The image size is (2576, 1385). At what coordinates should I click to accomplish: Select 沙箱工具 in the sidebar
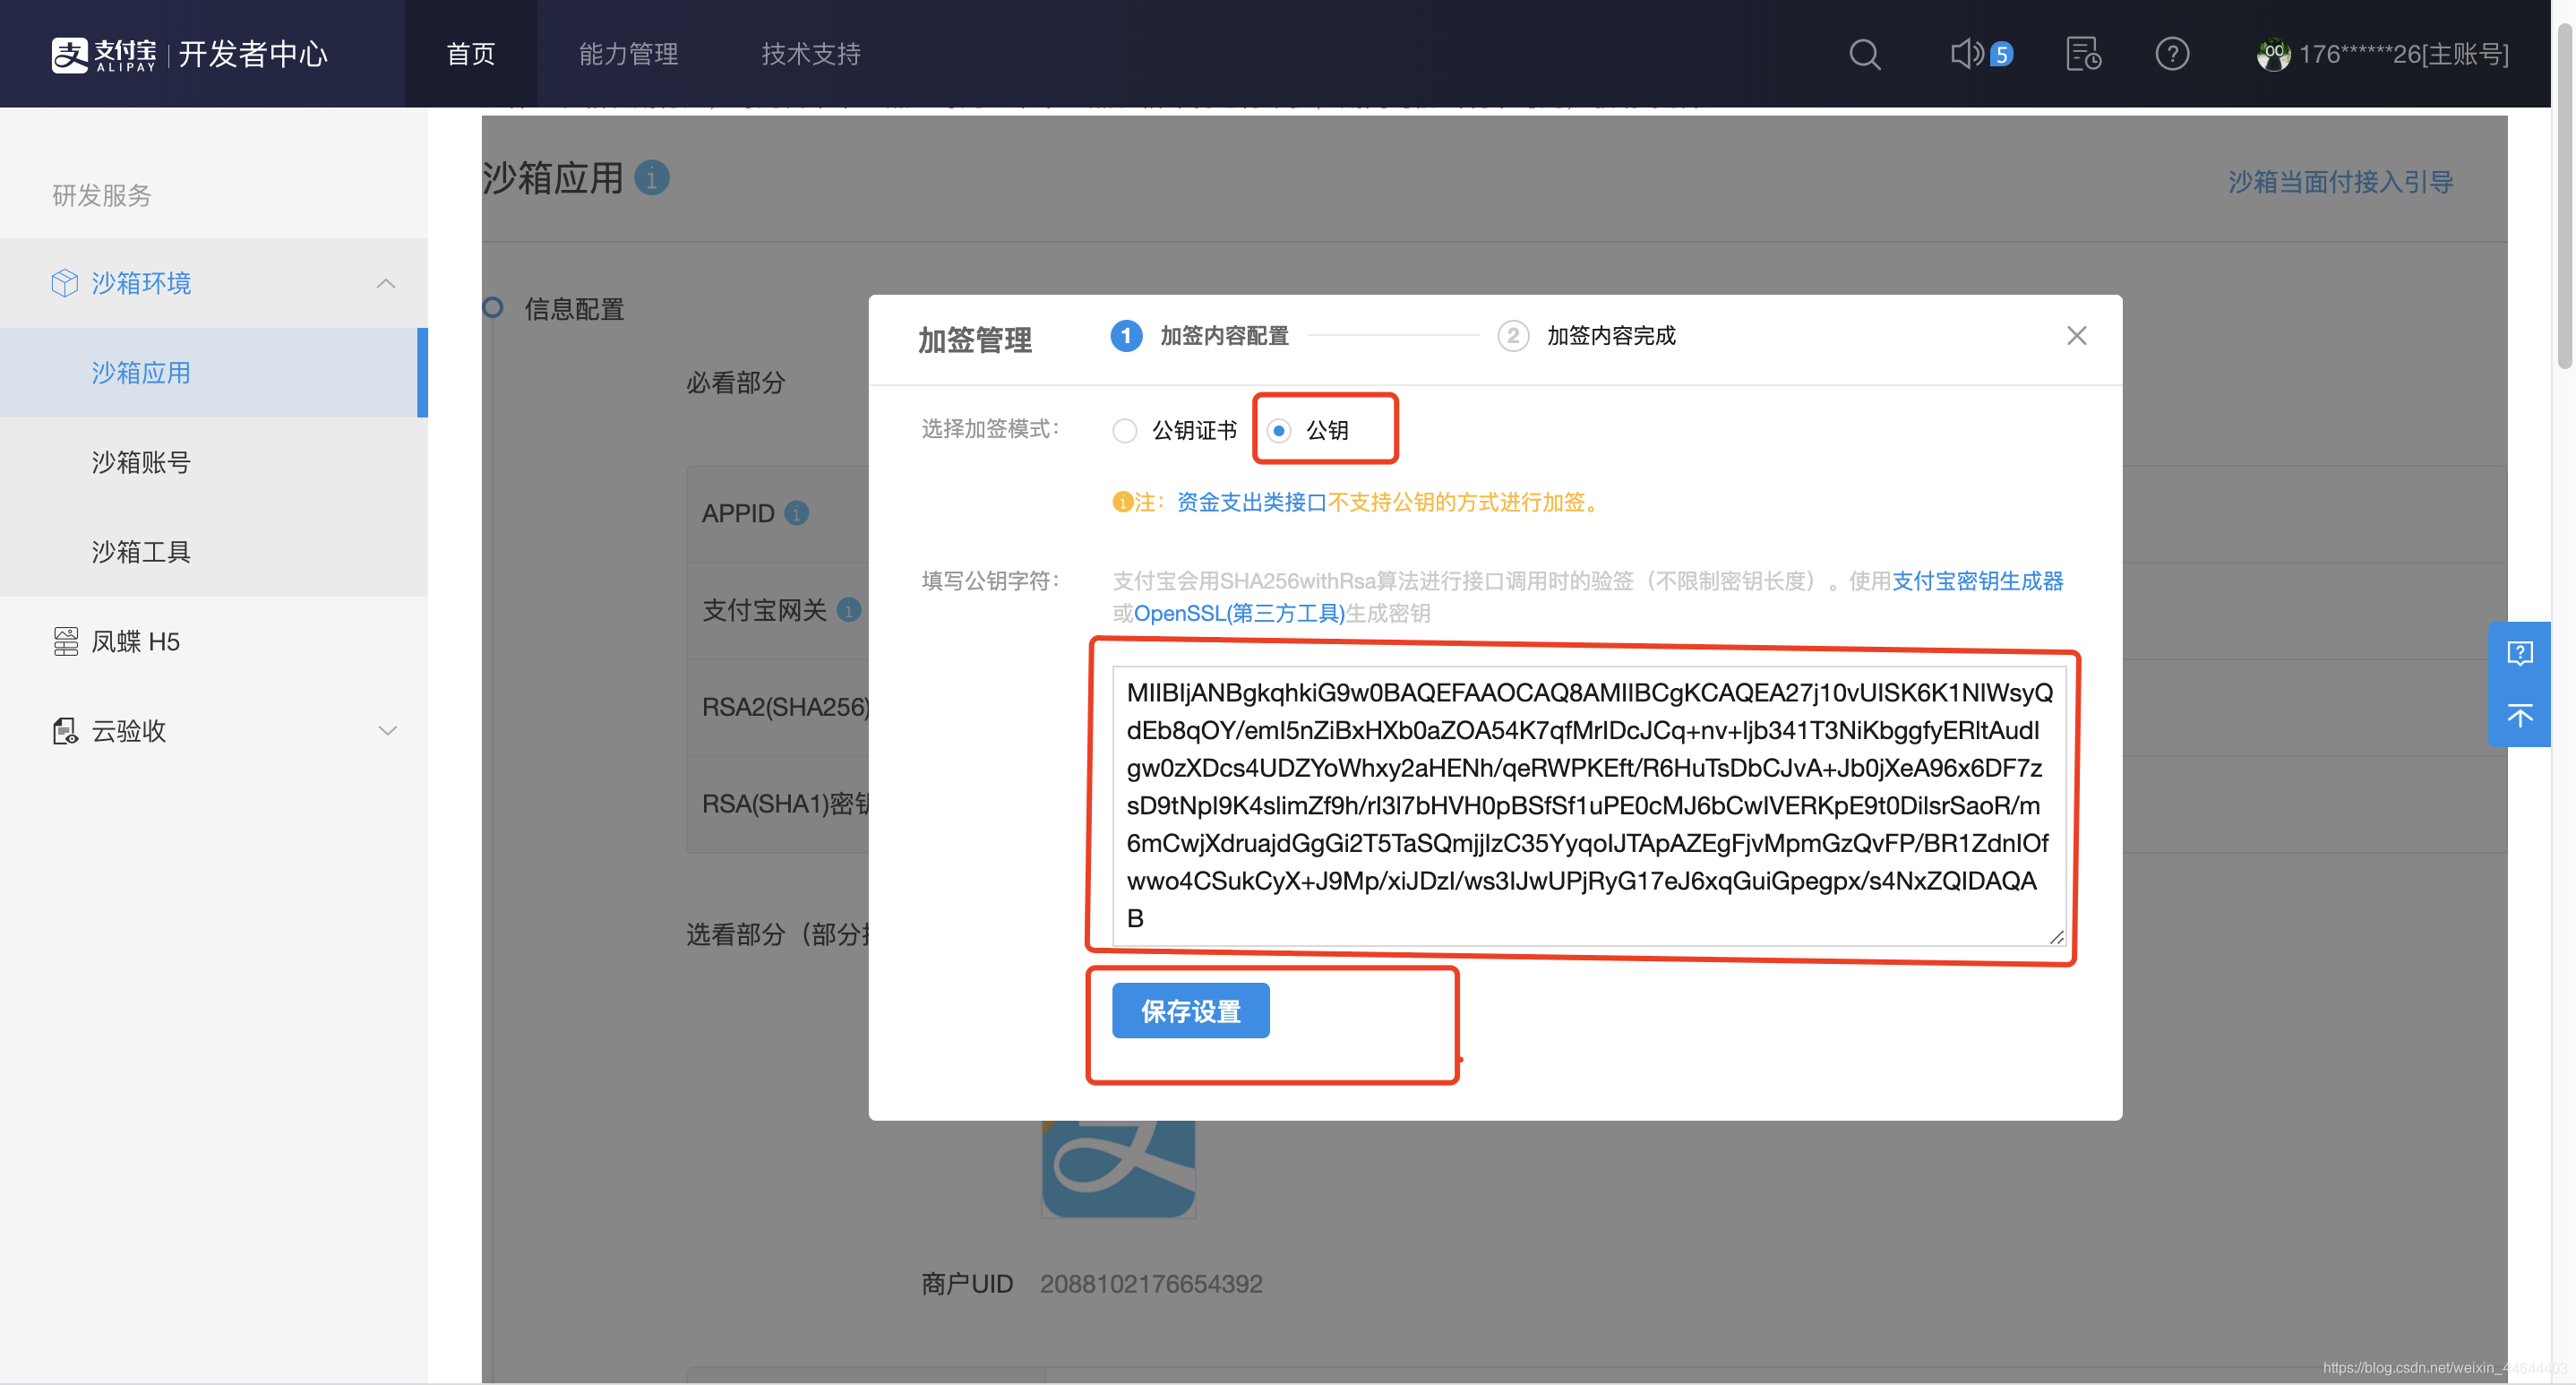click(x=214, y=552)
